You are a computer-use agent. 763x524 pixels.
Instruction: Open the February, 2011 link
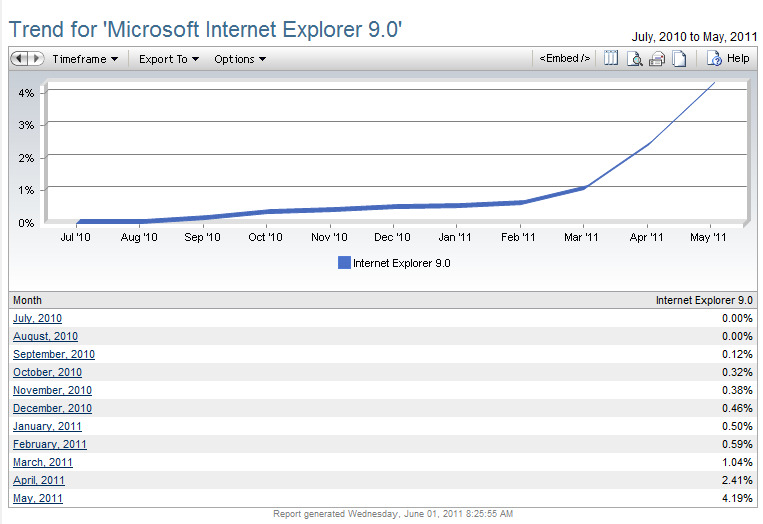coord(50,444)
